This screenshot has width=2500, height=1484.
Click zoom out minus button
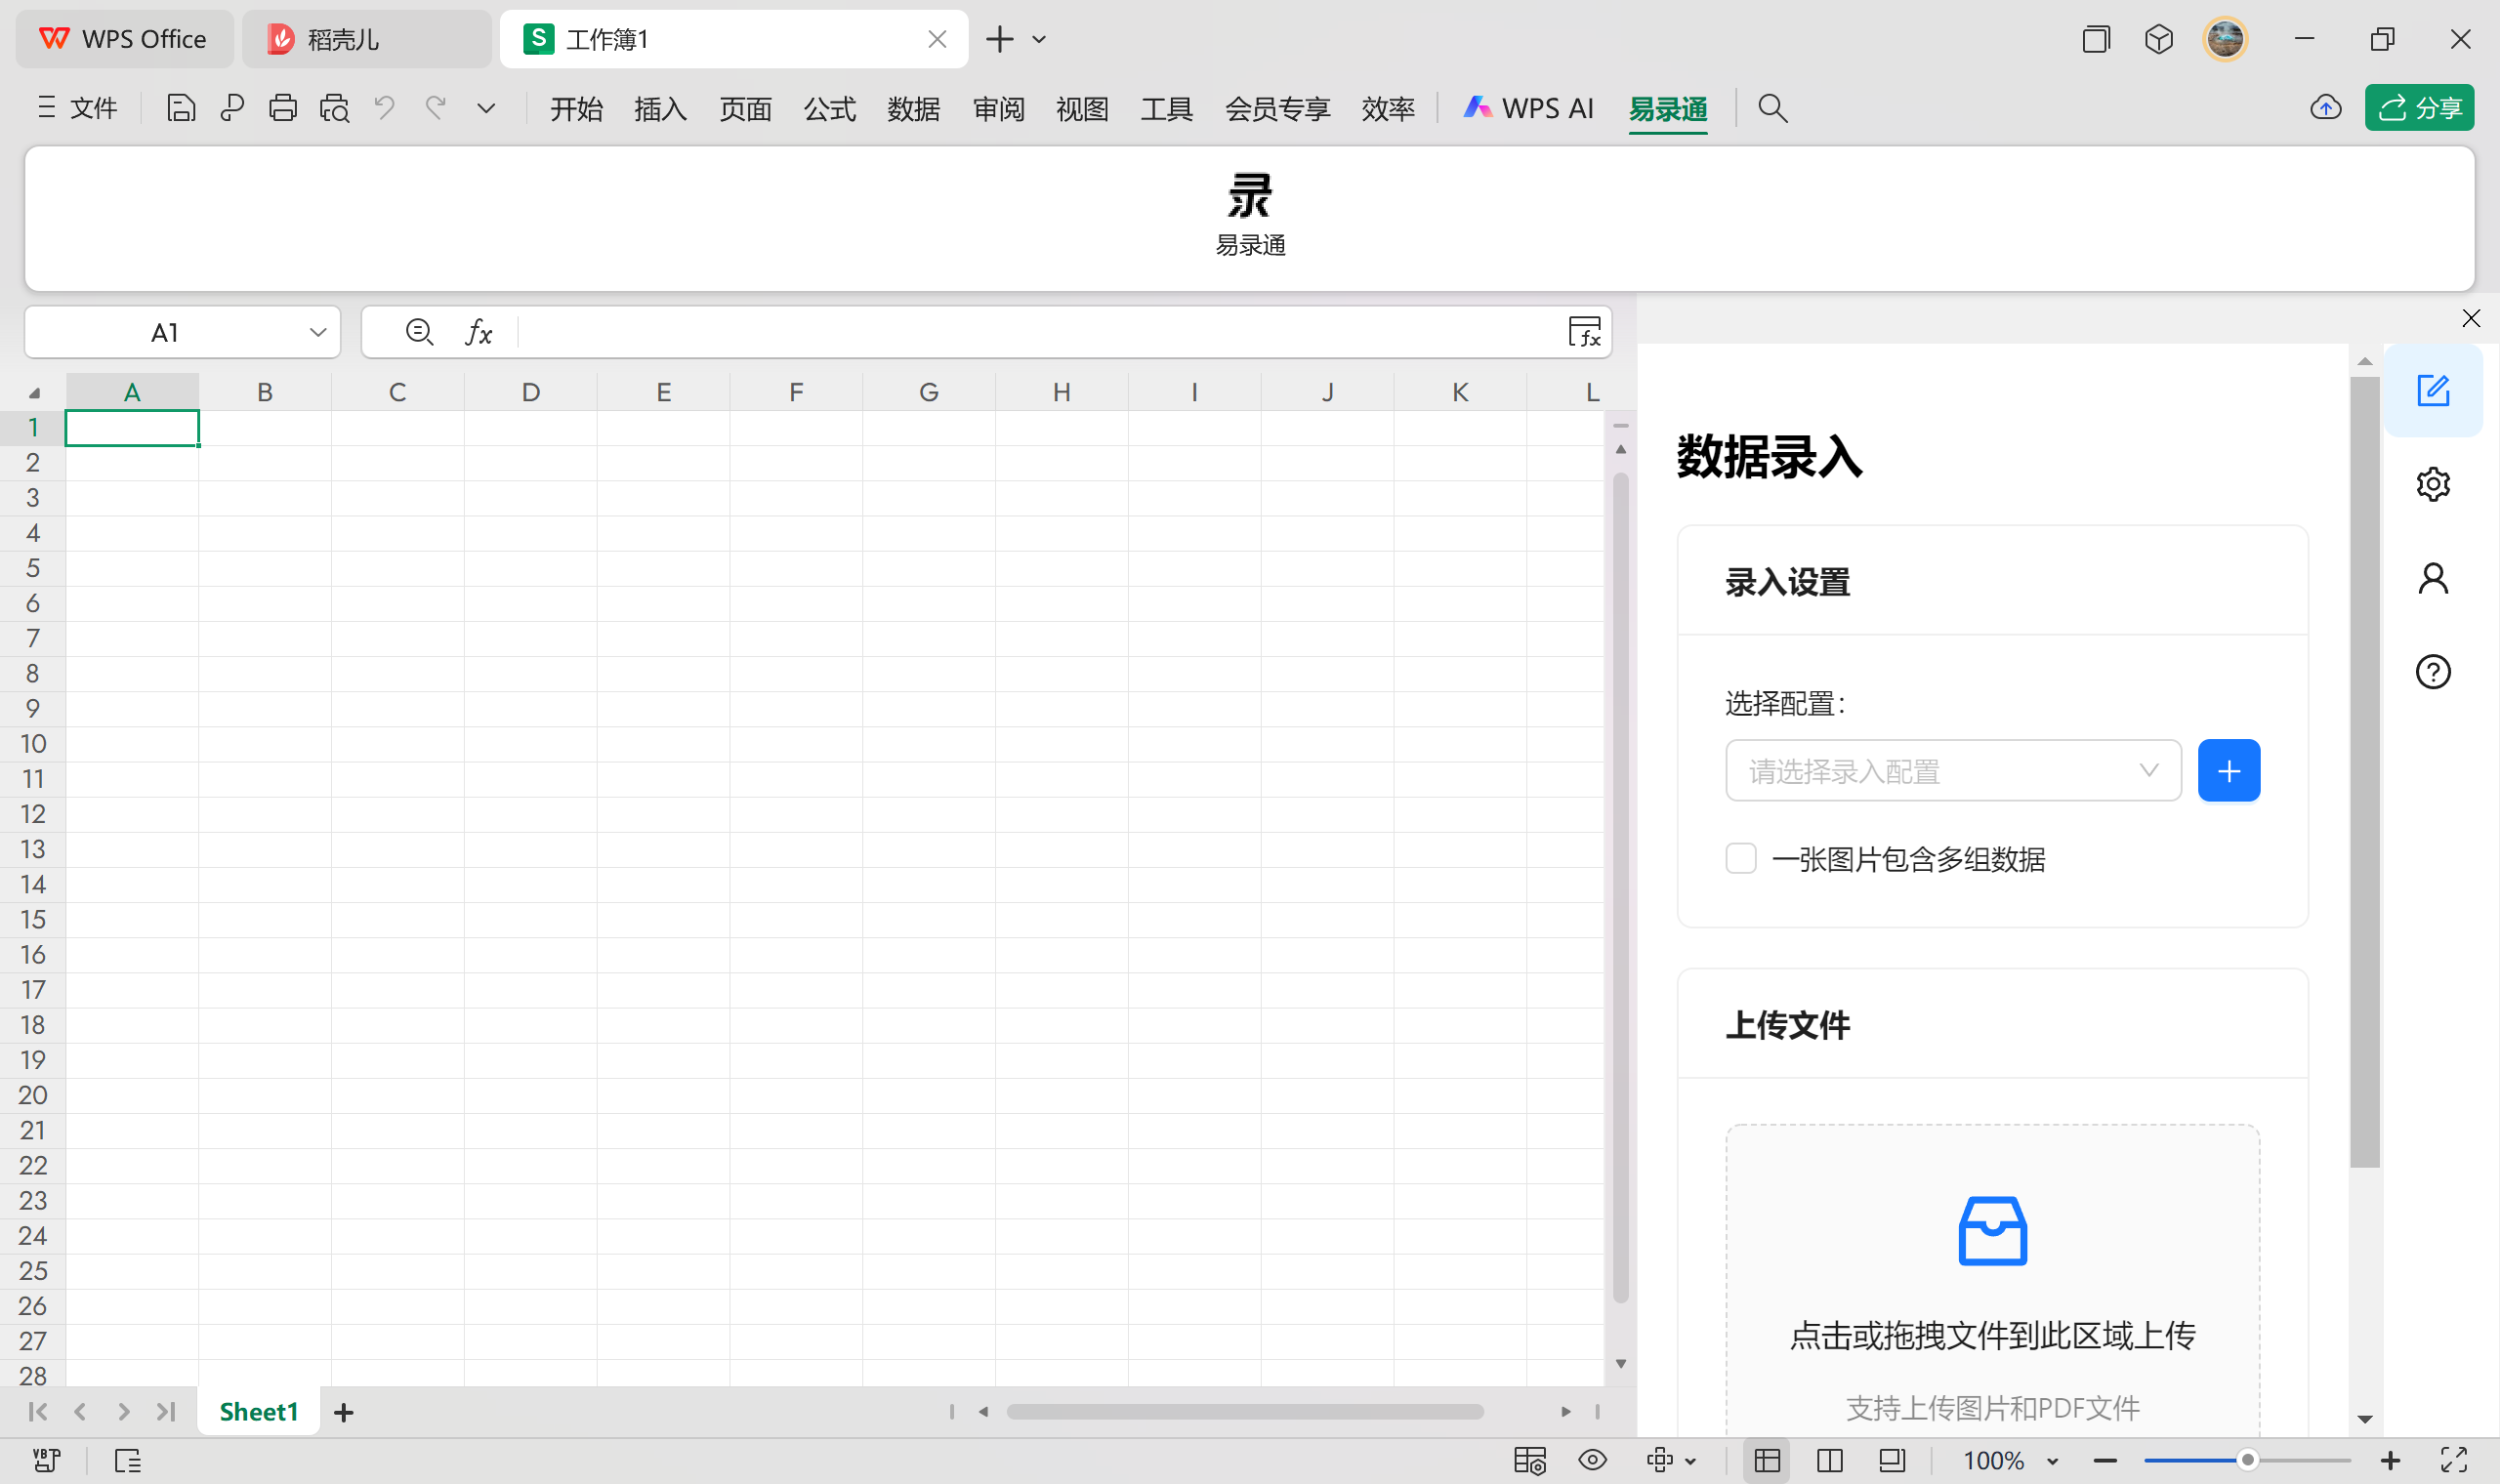coord(2105,1461)
